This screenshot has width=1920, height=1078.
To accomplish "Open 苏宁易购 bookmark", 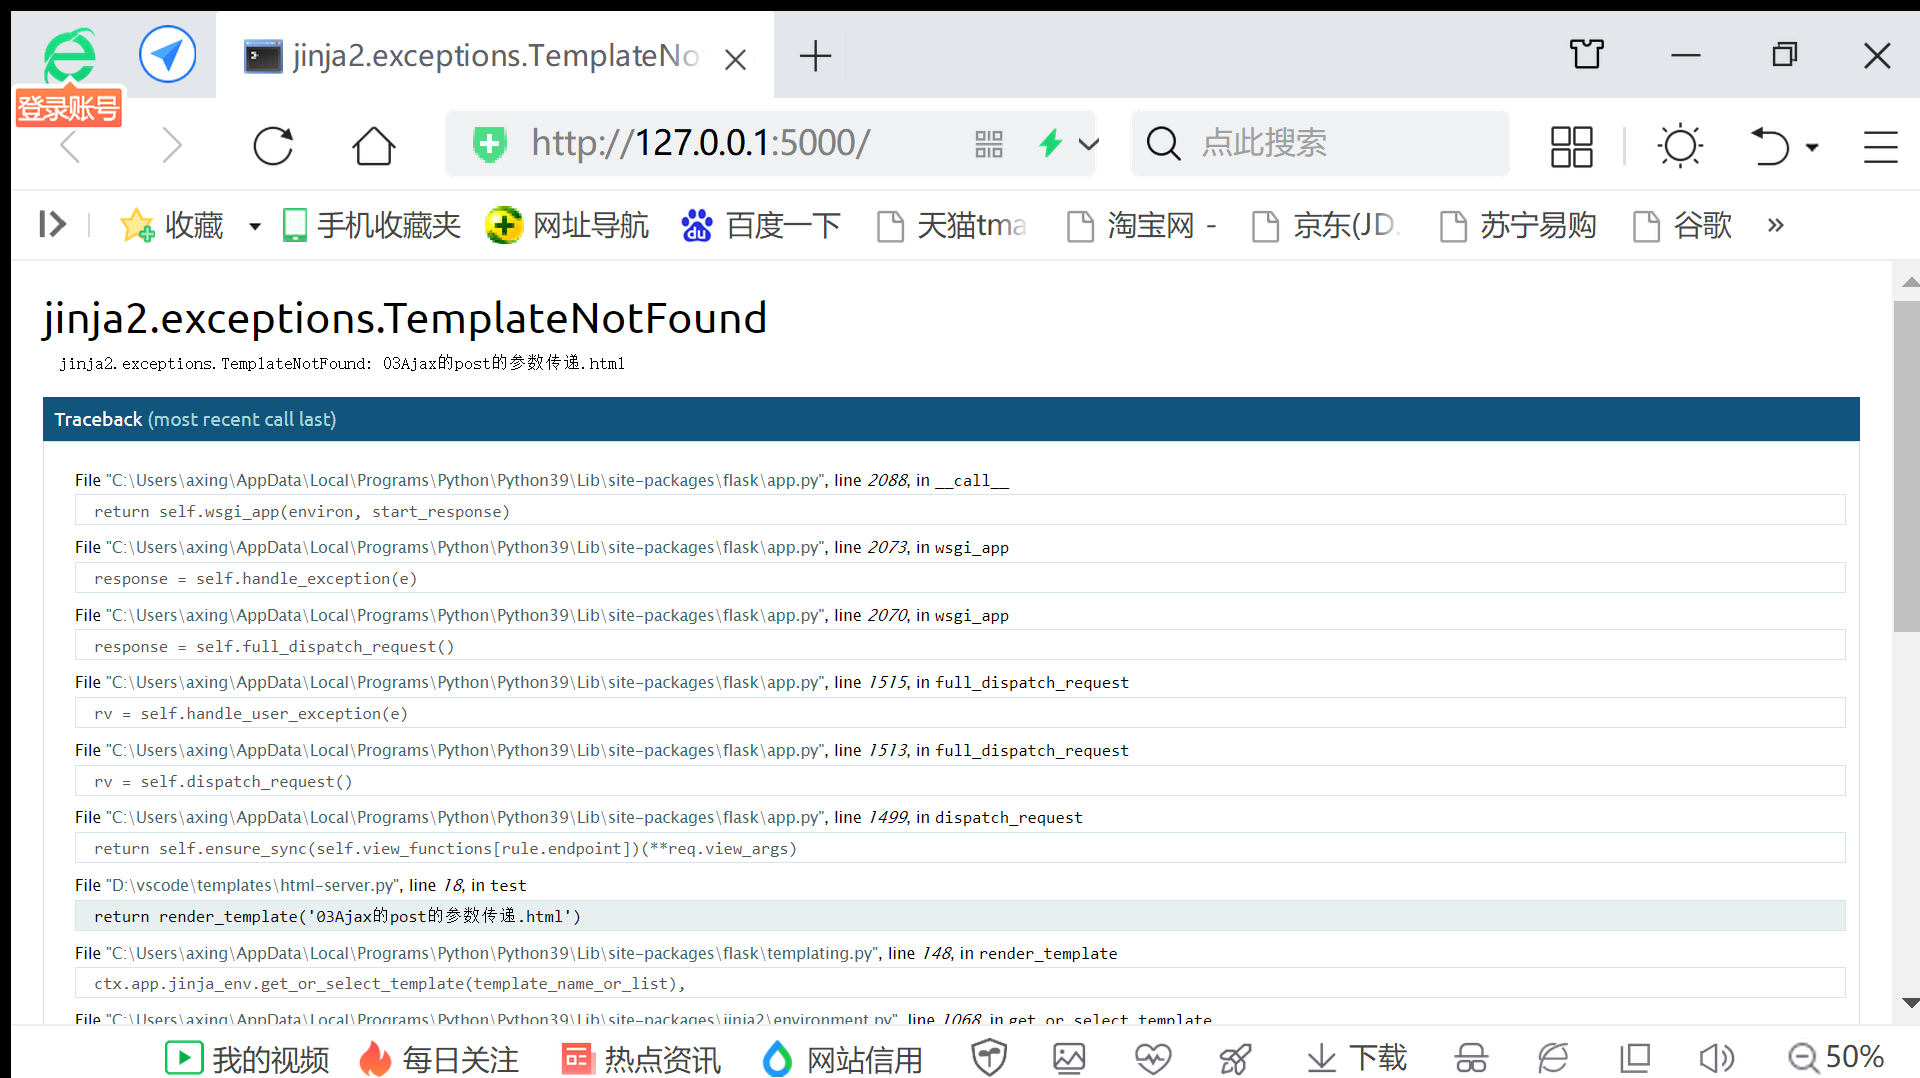I will [1517, 225].
